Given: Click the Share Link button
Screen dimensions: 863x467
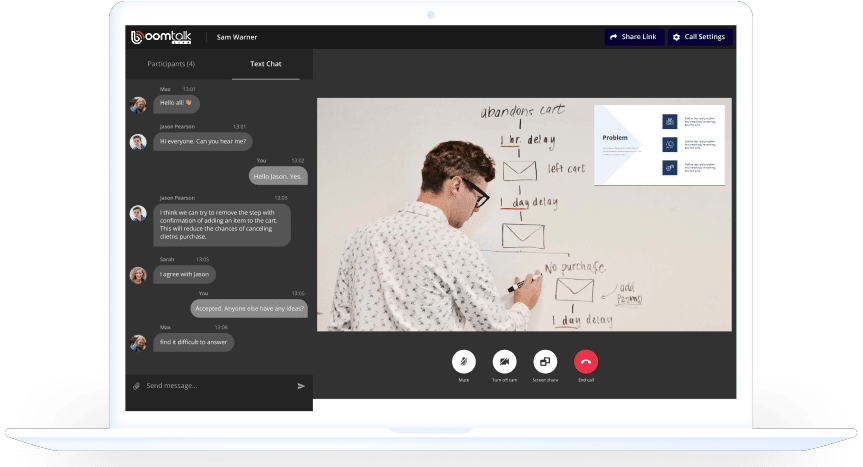Looking at the screenshot, I should pos(632,37).
